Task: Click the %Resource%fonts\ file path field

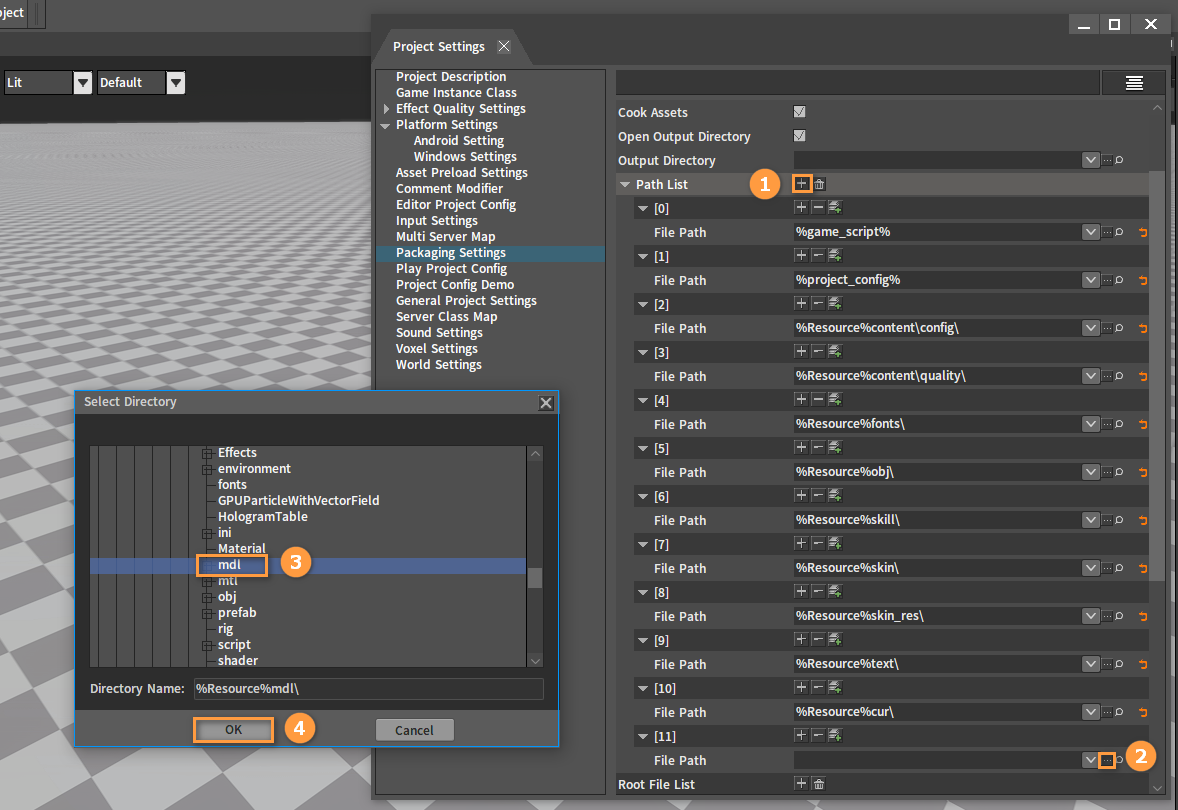Action: click(938, 425)
